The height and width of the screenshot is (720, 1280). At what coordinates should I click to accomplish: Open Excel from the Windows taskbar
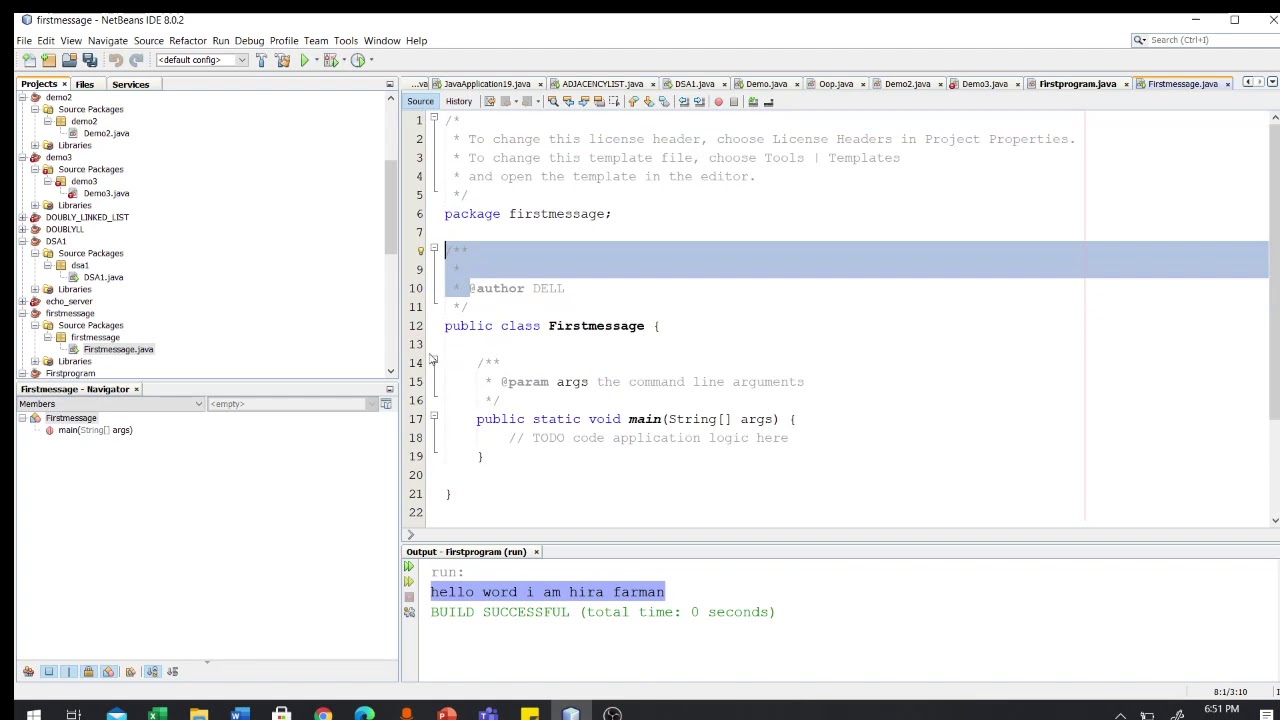click(157, 714)
